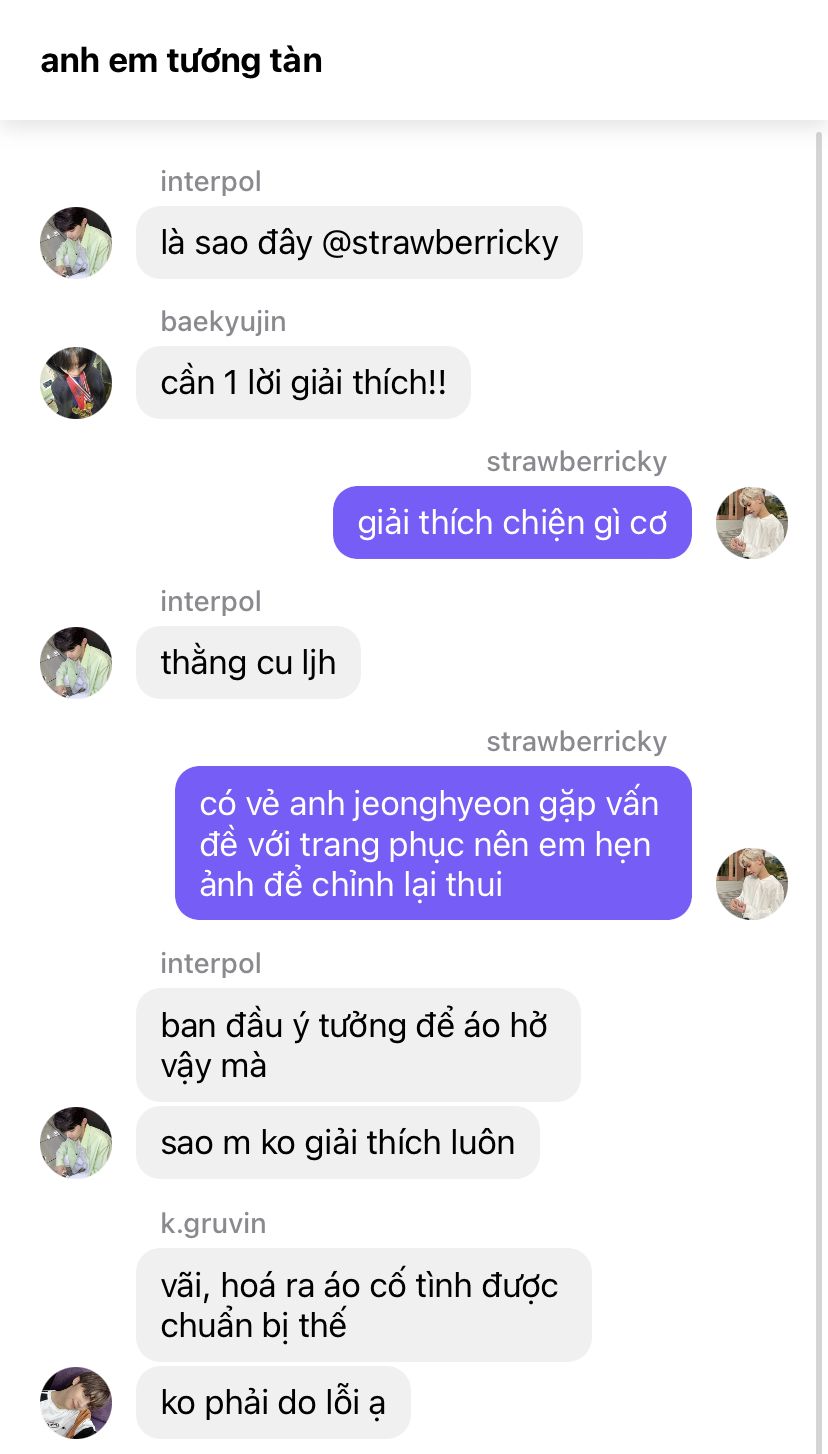Tap interpol's avatar beside 'sao m ko giải thích luôn'
The image size is (828, 1454).
pyautogui.click(x=76, y=1142)
